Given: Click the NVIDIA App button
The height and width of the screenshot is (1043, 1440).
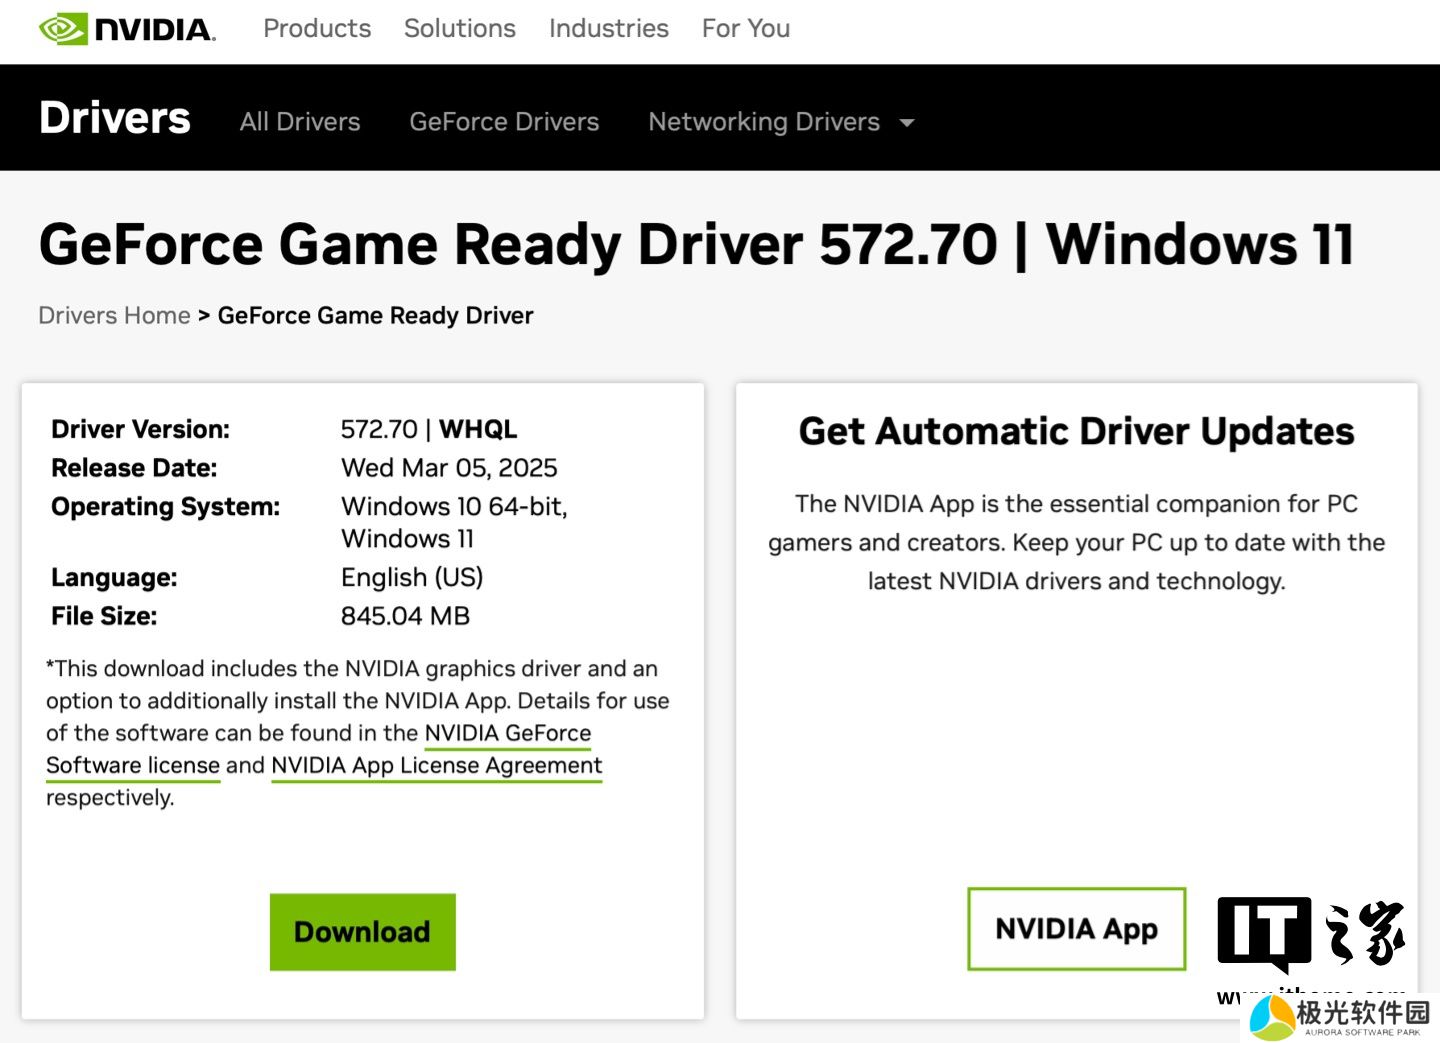Looking at the screenshot, I should pos(1077,929).
